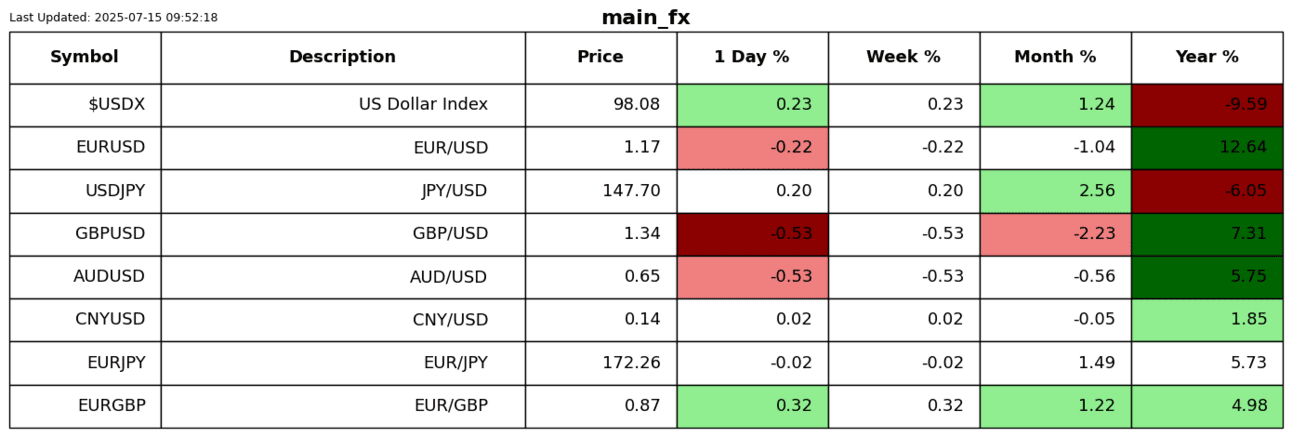Viewport: 1292px width, 437px height.
Task: Click the Last Updated timestamp text
Action: [113, 18]
